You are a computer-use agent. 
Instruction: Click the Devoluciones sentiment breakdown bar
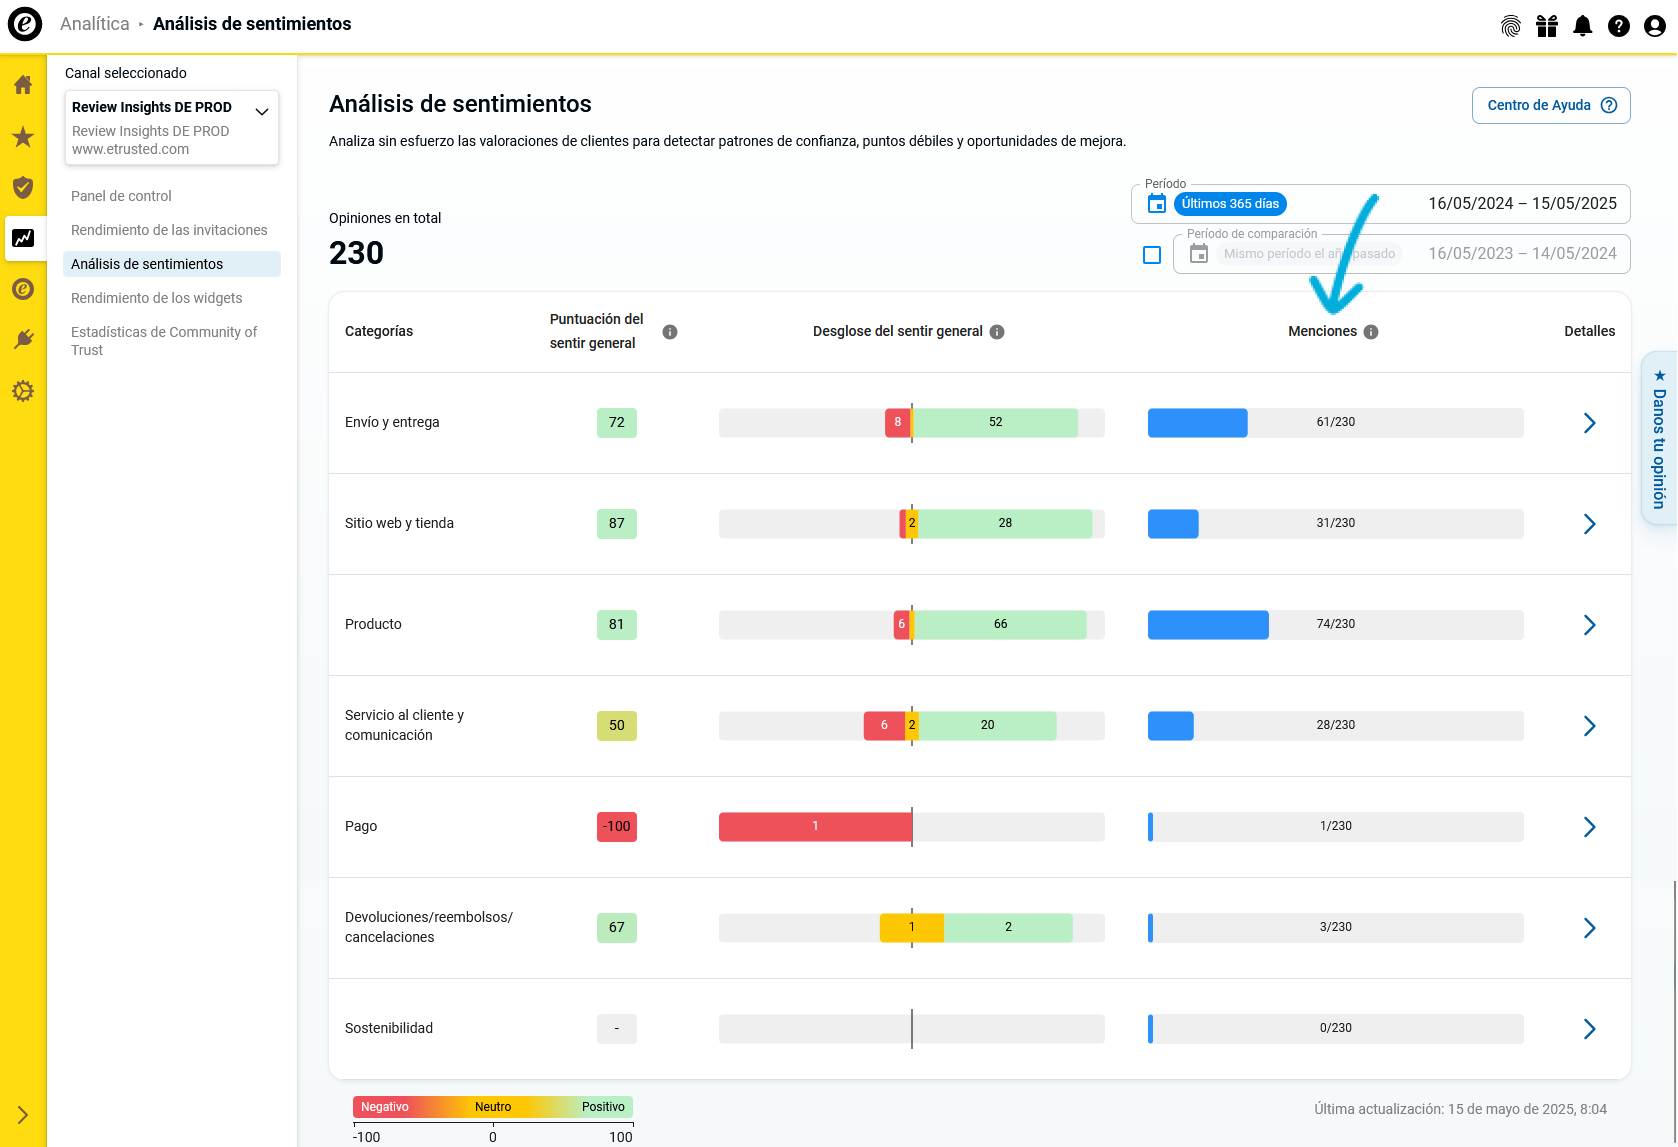pos(912,928)
